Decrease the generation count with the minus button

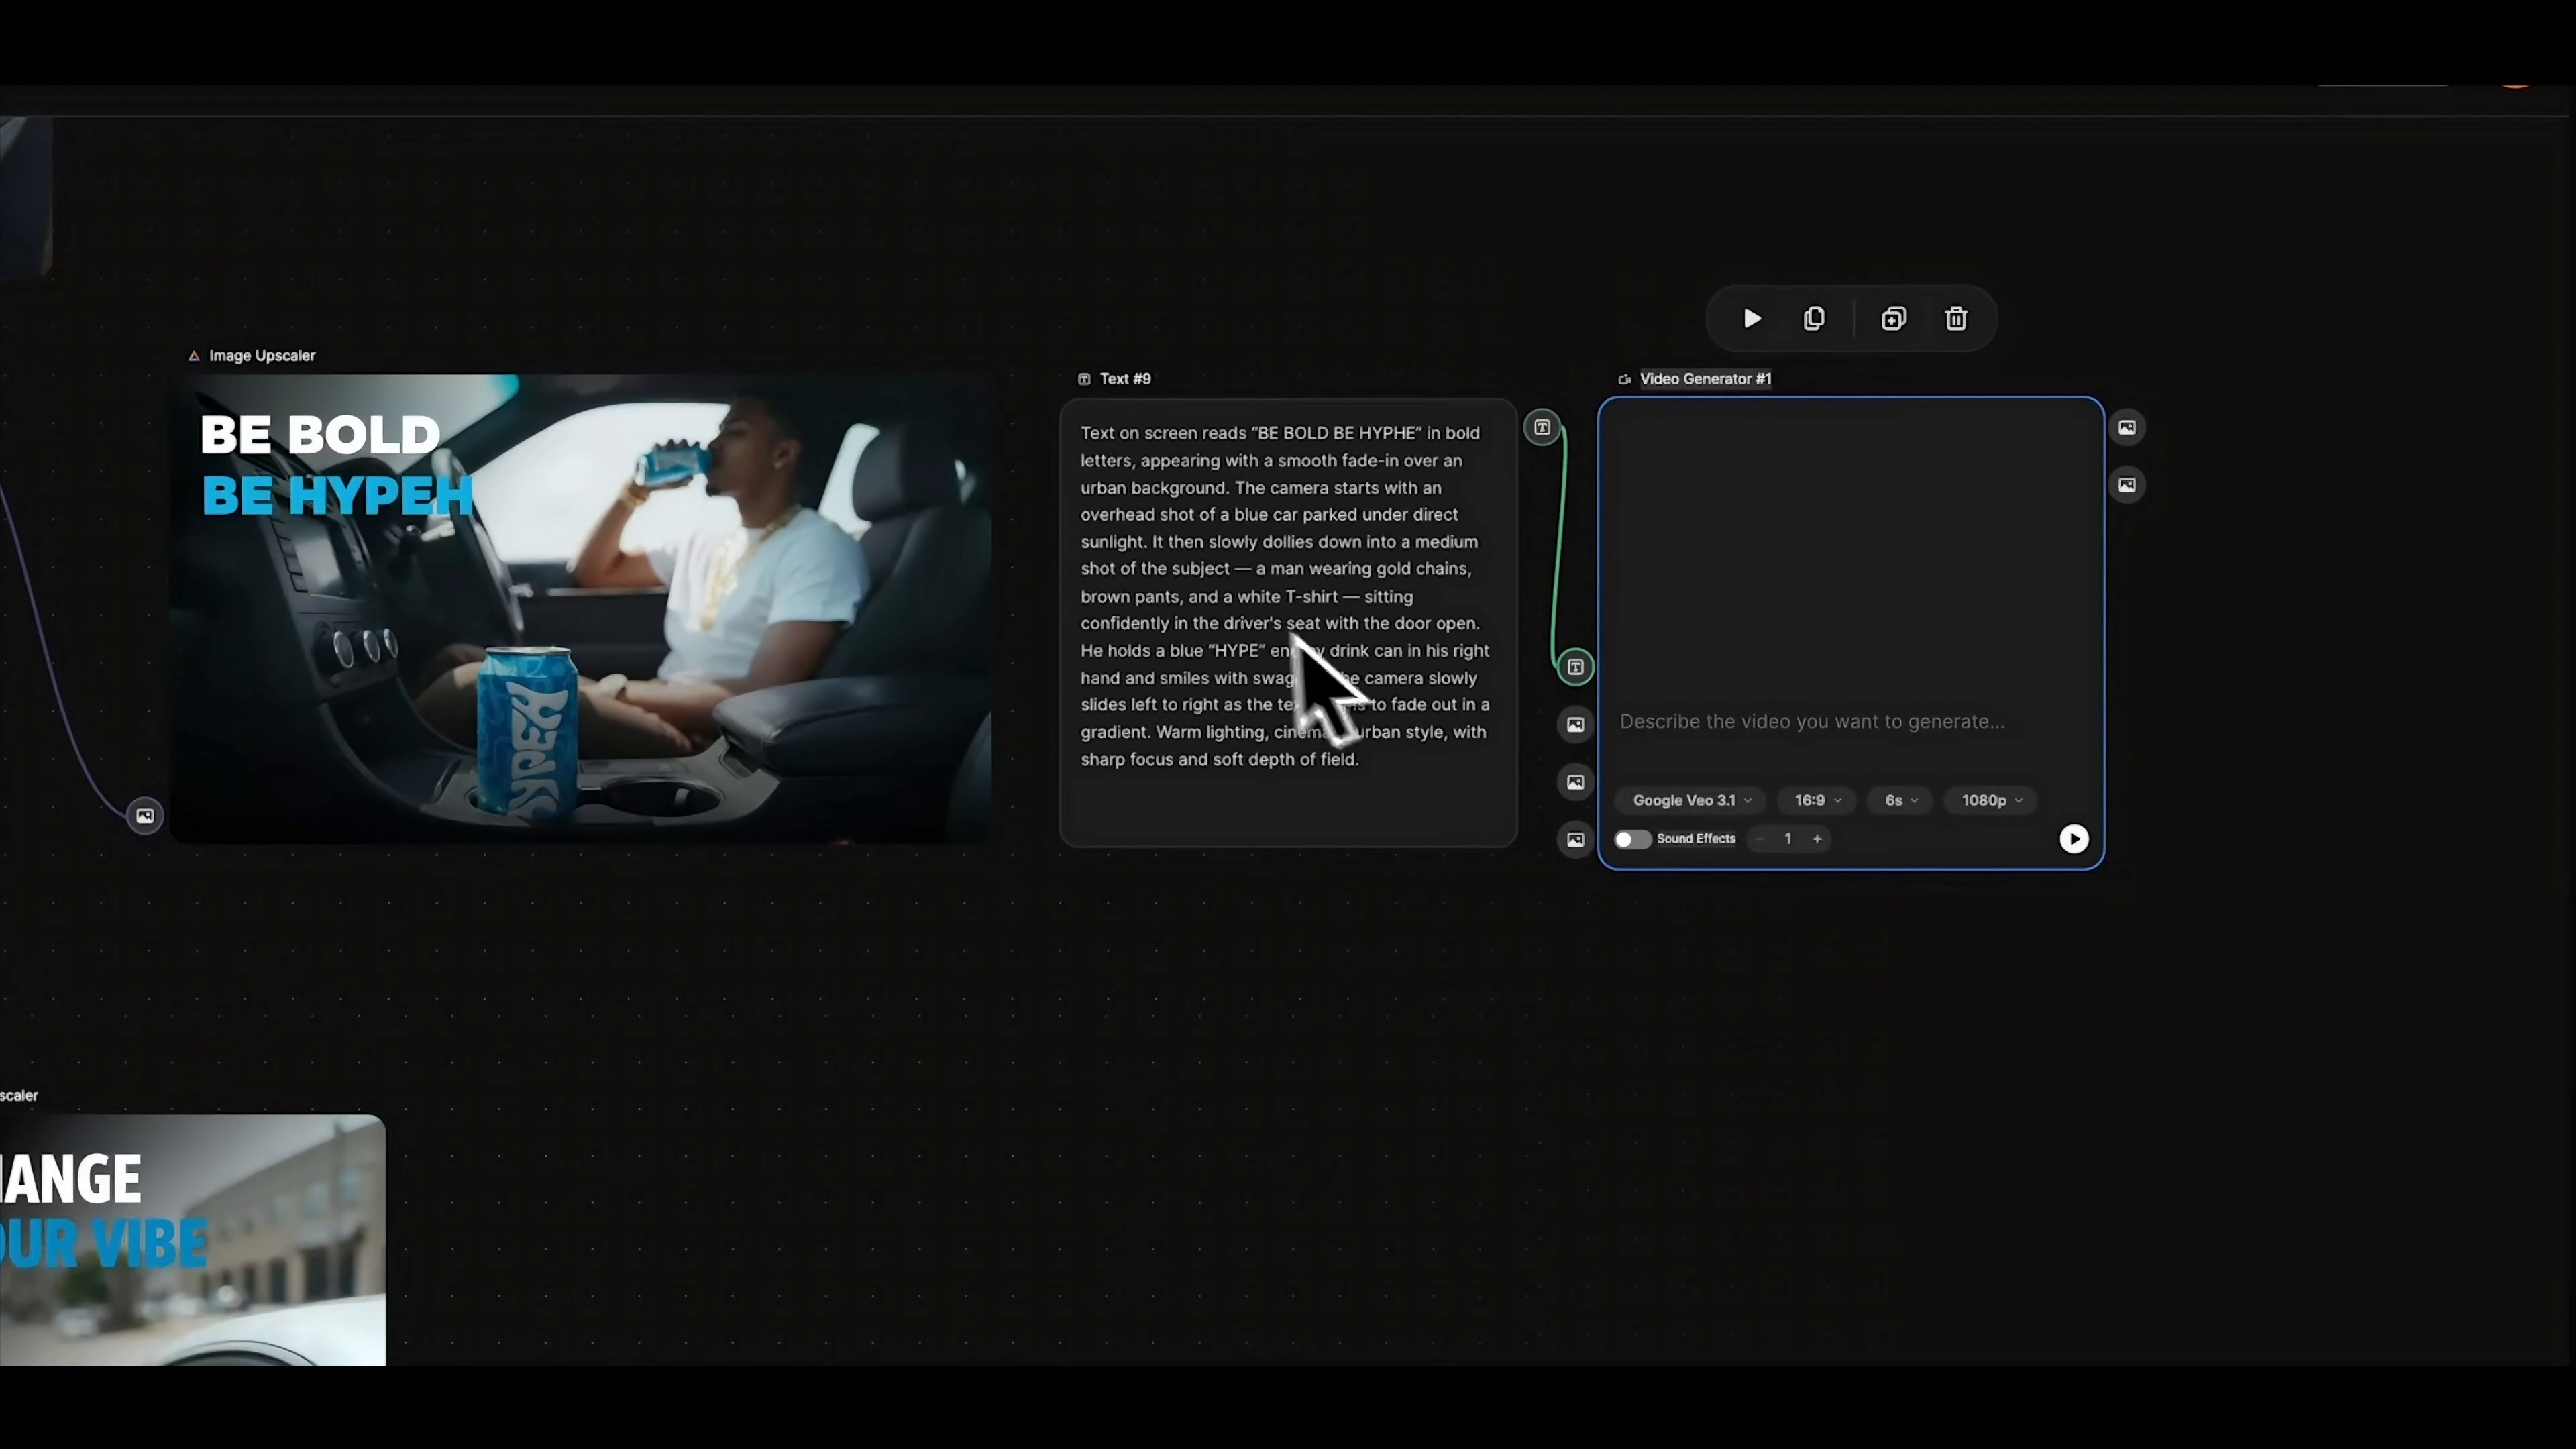[1759, 839]
